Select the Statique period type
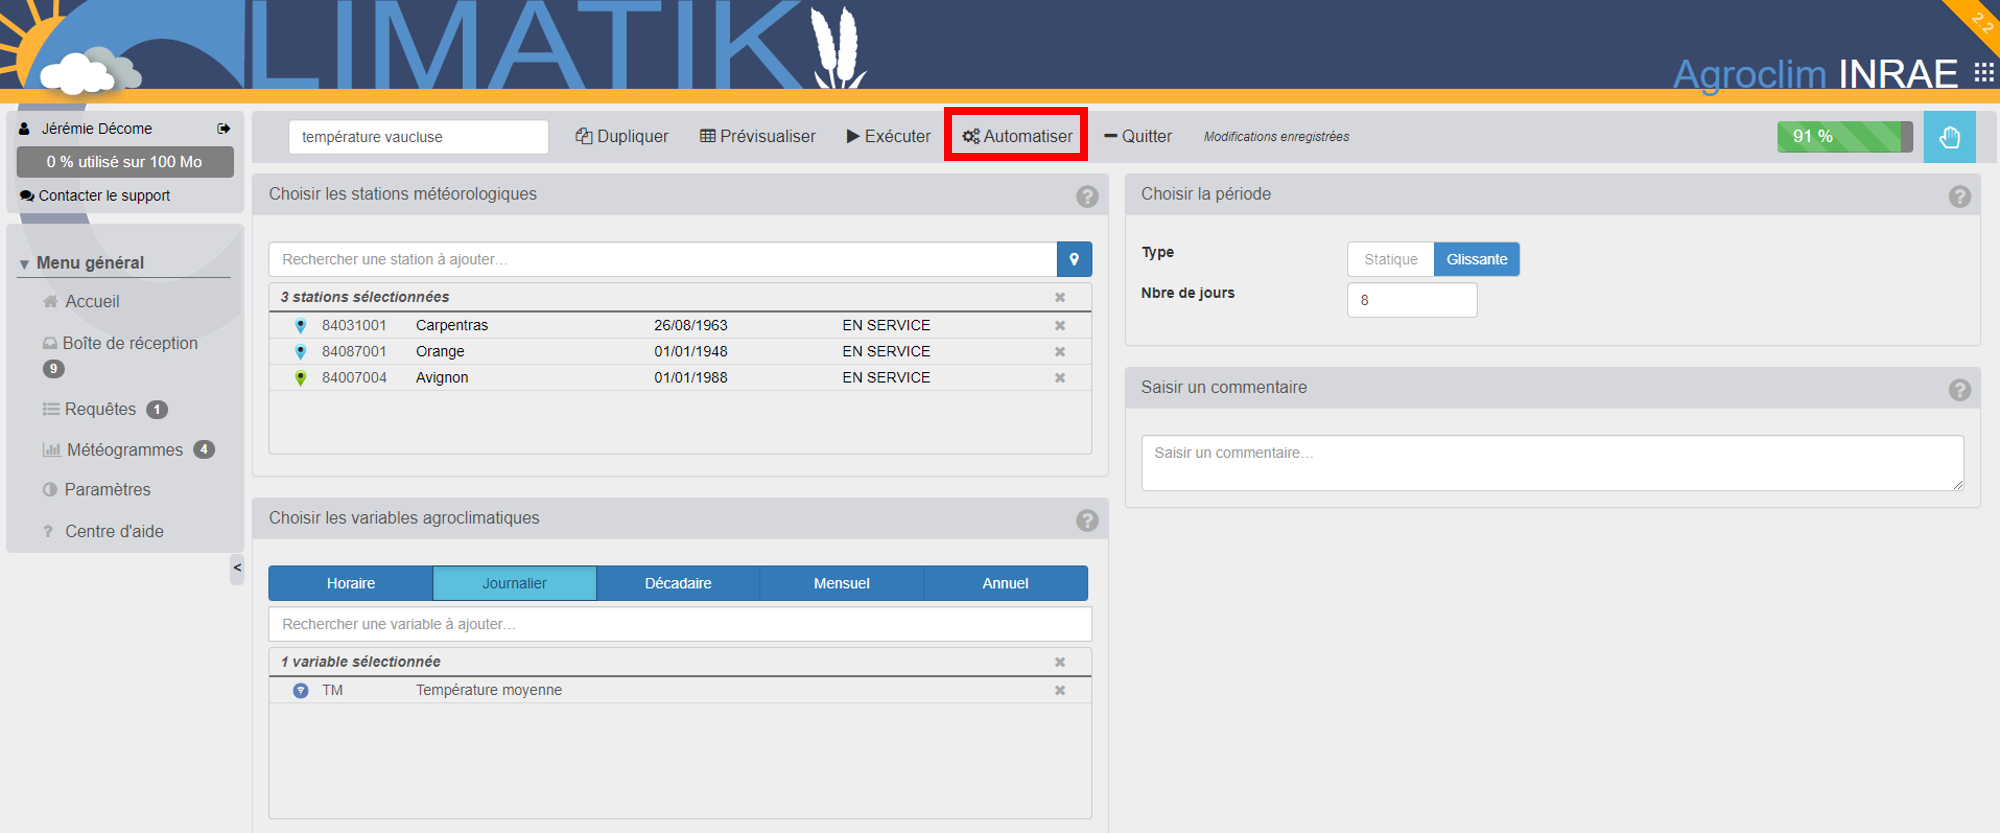Viewport: 2000px width, 833px height. coord(1390,259)
